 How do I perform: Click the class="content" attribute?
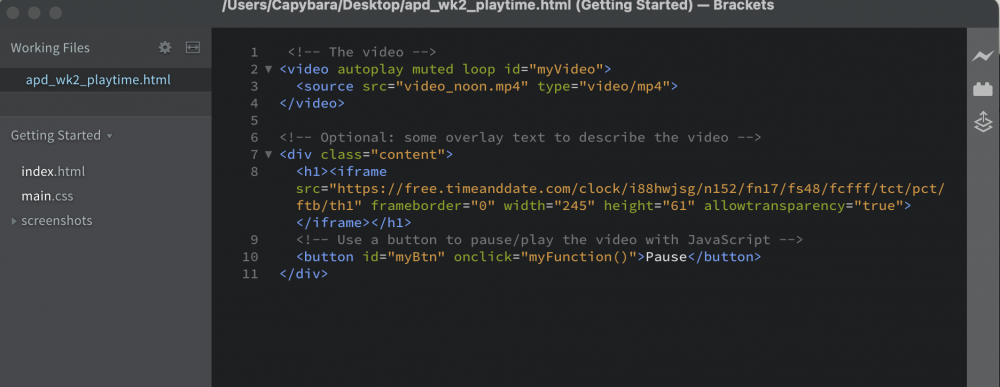click(x=383, y=154)
